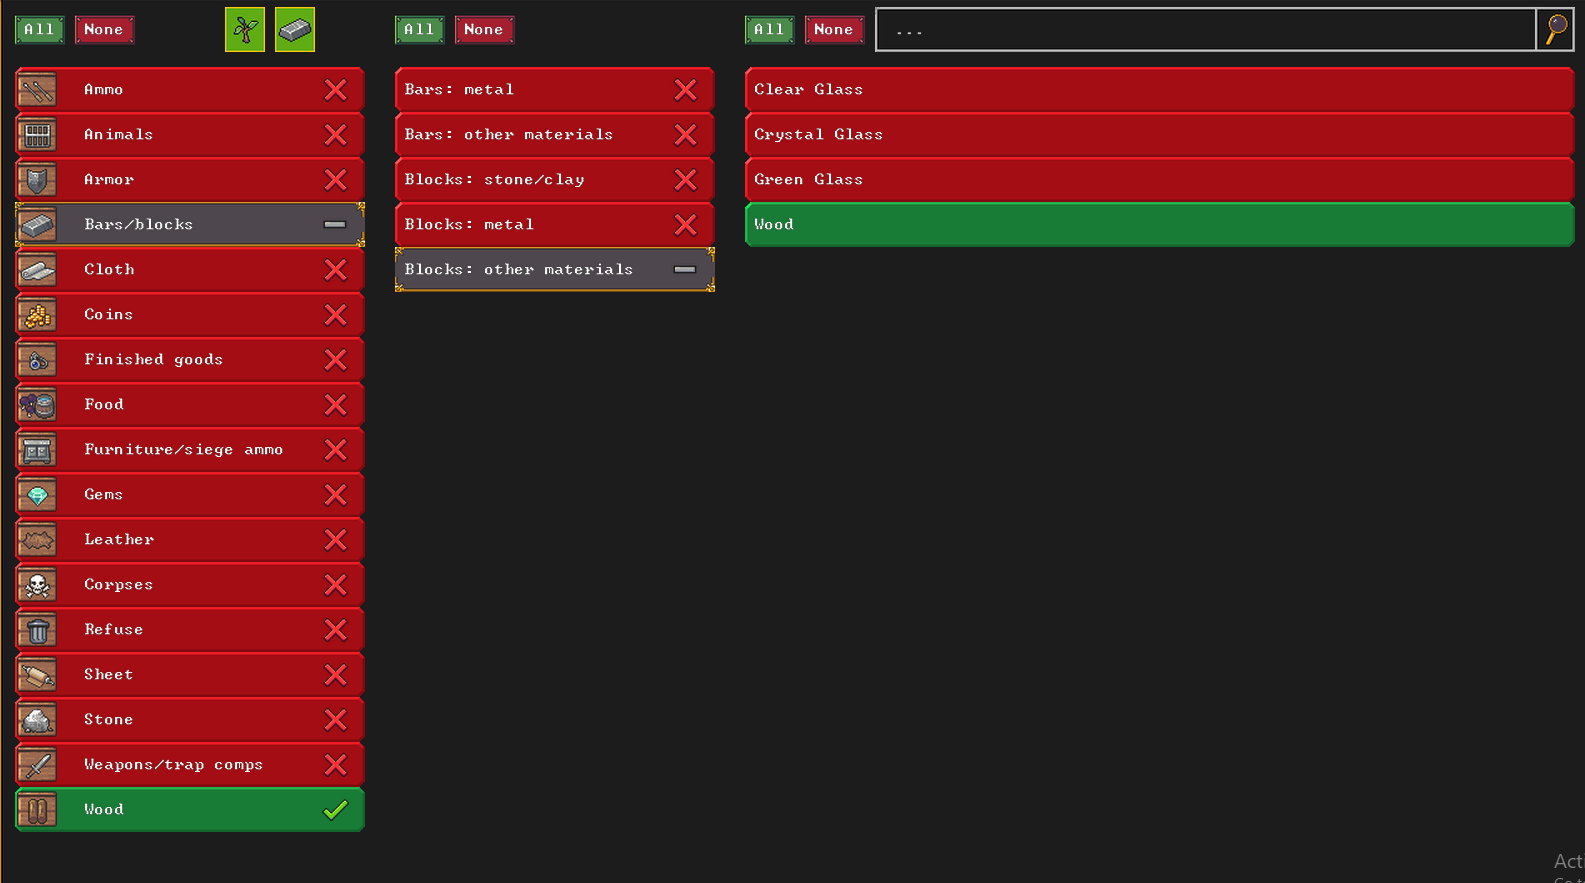Toggle Crystal Glass material item
The image size is (1585, 883).
[1160, 135]
